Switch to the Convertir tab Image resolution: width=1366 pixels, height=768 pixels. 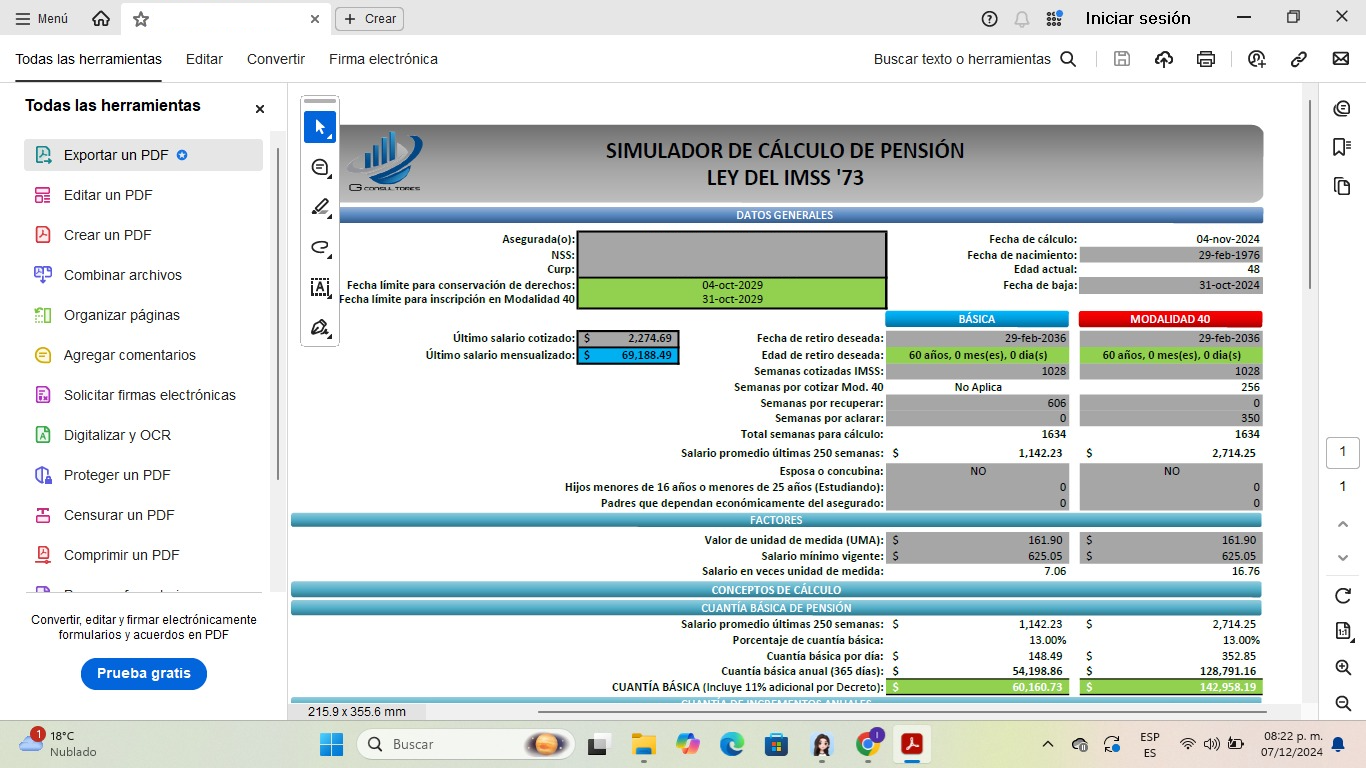276,59
